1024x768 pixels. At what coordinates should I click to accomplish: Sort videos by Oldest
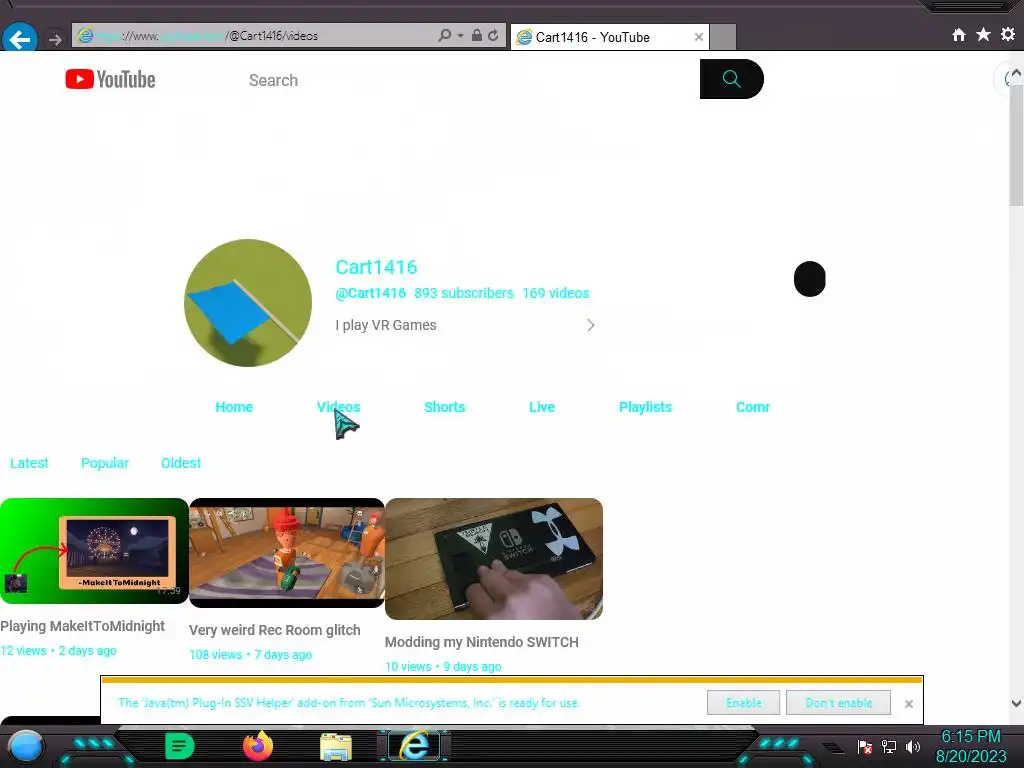[181, 463]
